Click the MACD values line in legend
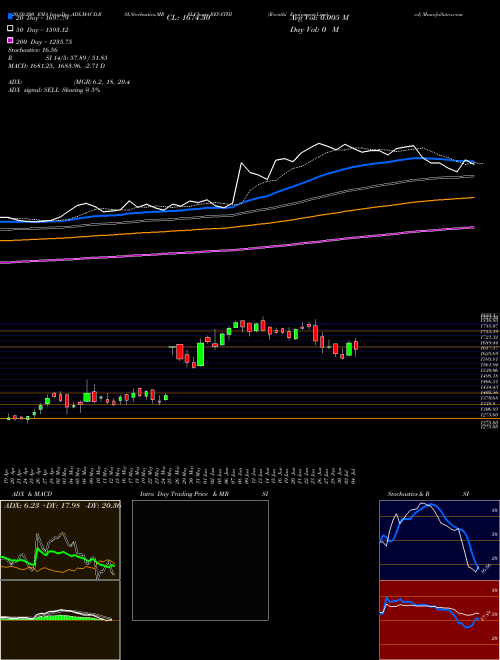The width and height of the screenshot is (500, 660). pos(56,66)
